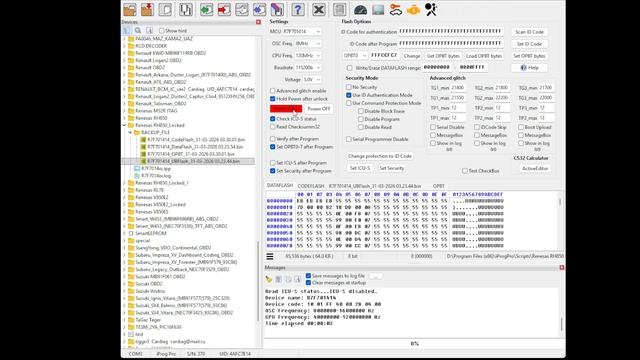Close the Messages panel with red X
Image resolution: width=640 pixels, height=360 pixels.
pos(562,267)
